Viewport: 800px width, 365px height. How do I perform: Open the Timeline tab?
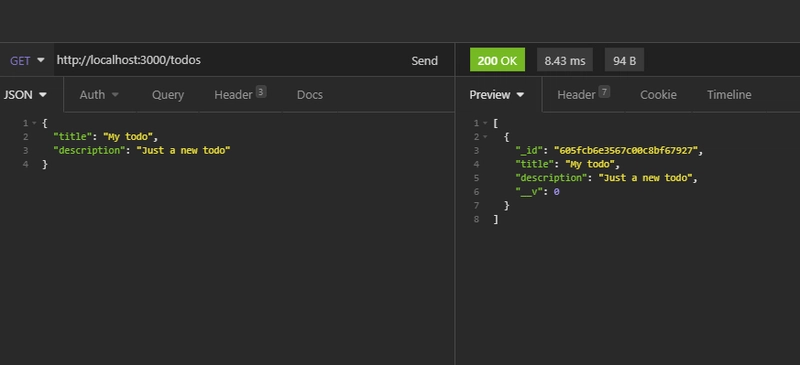(729, 95)
